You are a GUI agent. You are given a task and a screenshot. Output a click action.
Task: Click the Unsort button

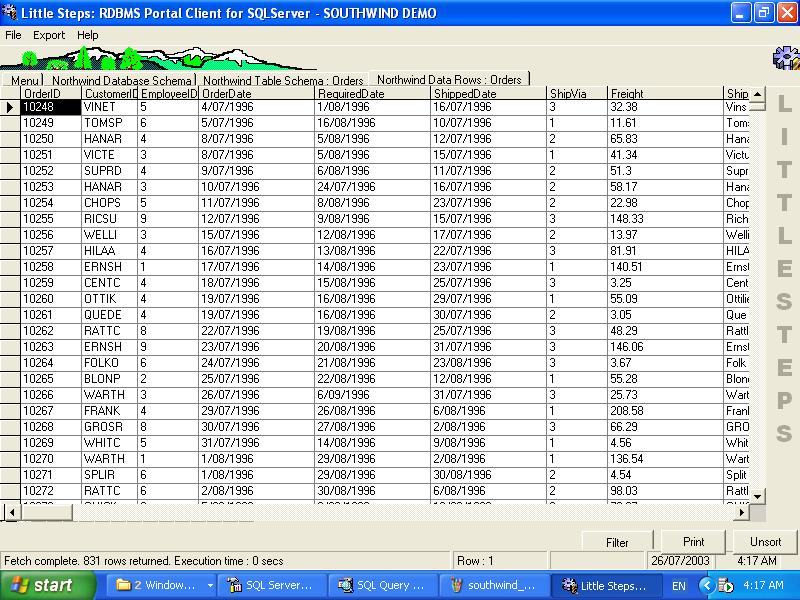click(x=765, y=541)
